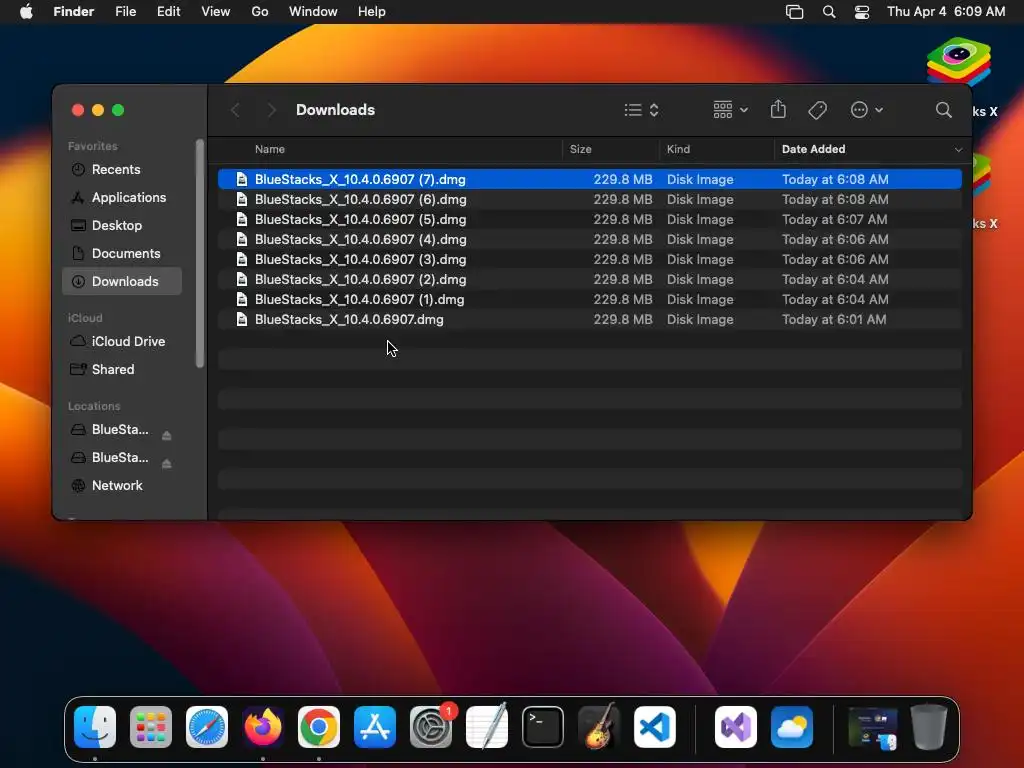Select Shared in the sidebar
This screenshot has width=1024, height=768.
tap(121, 370)
